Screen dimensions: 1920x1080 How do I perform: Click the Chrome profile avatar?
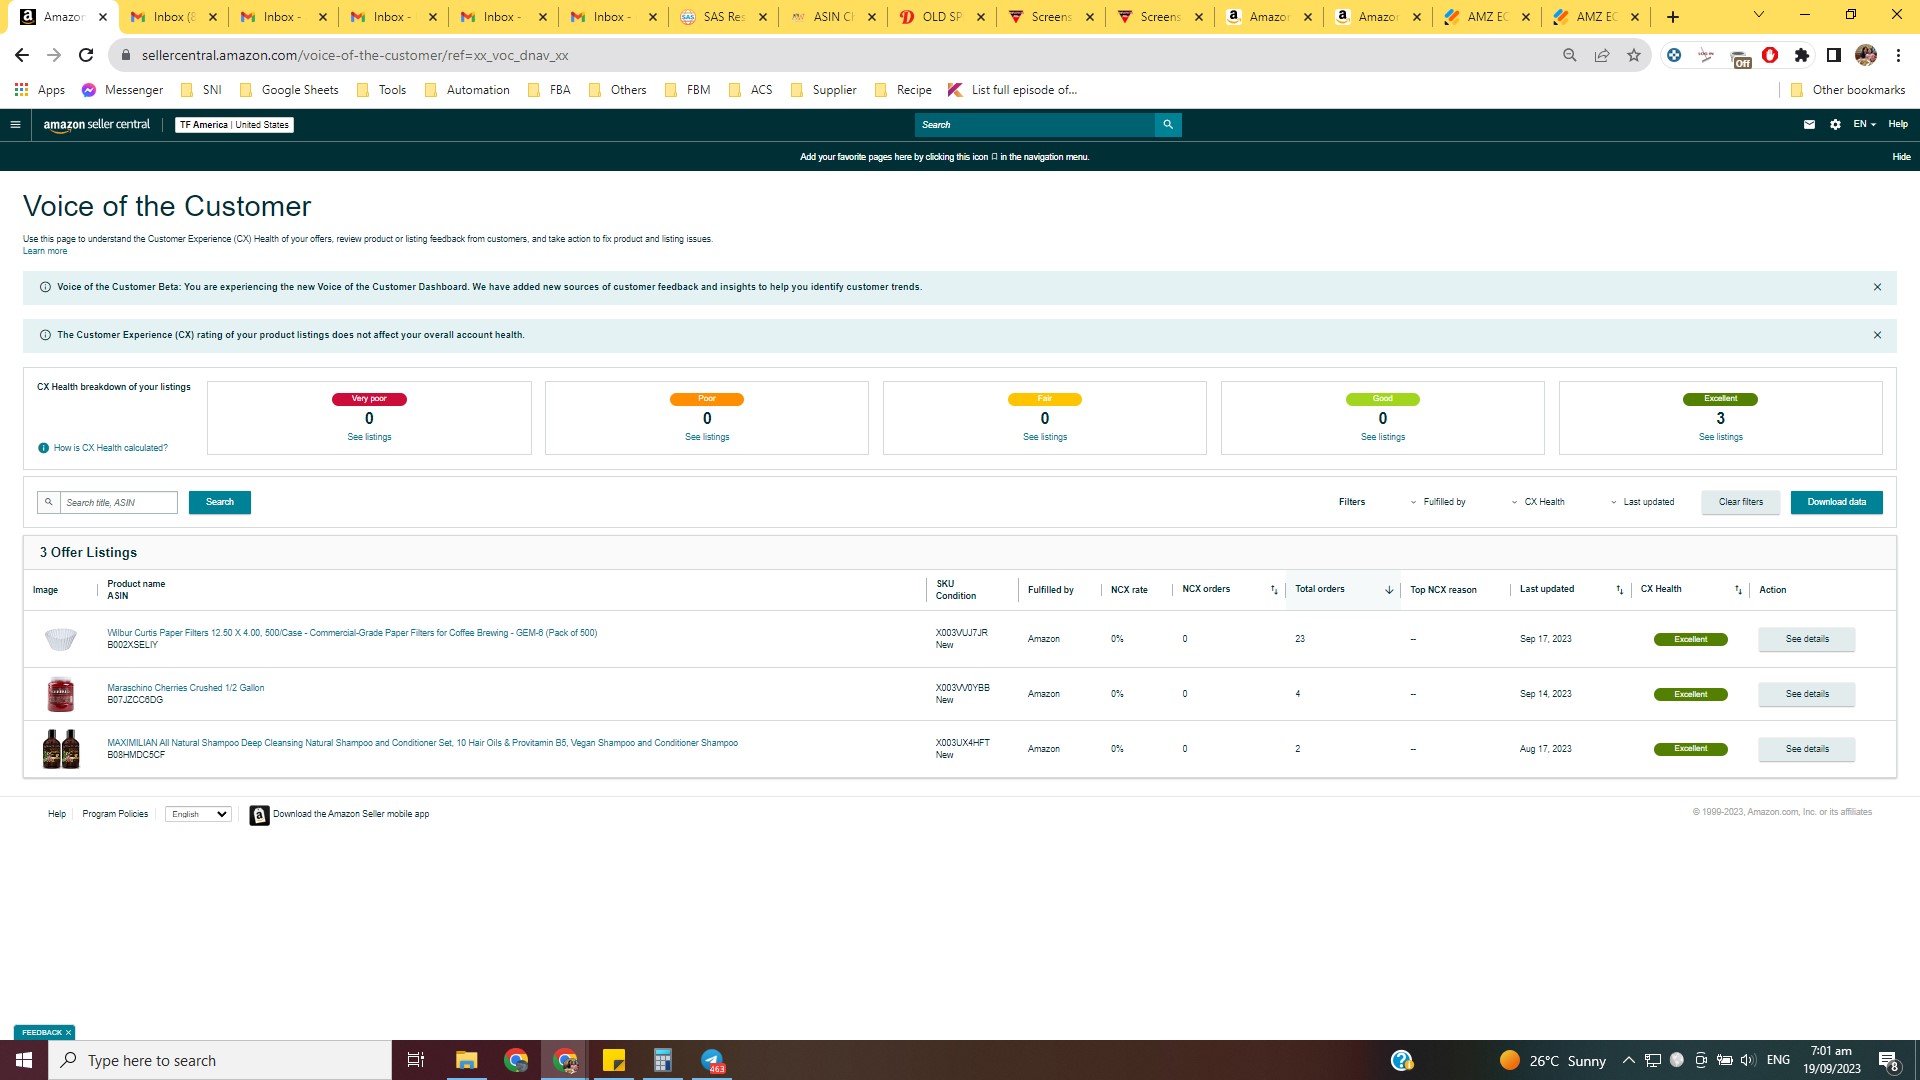[x=1866, y=55]
